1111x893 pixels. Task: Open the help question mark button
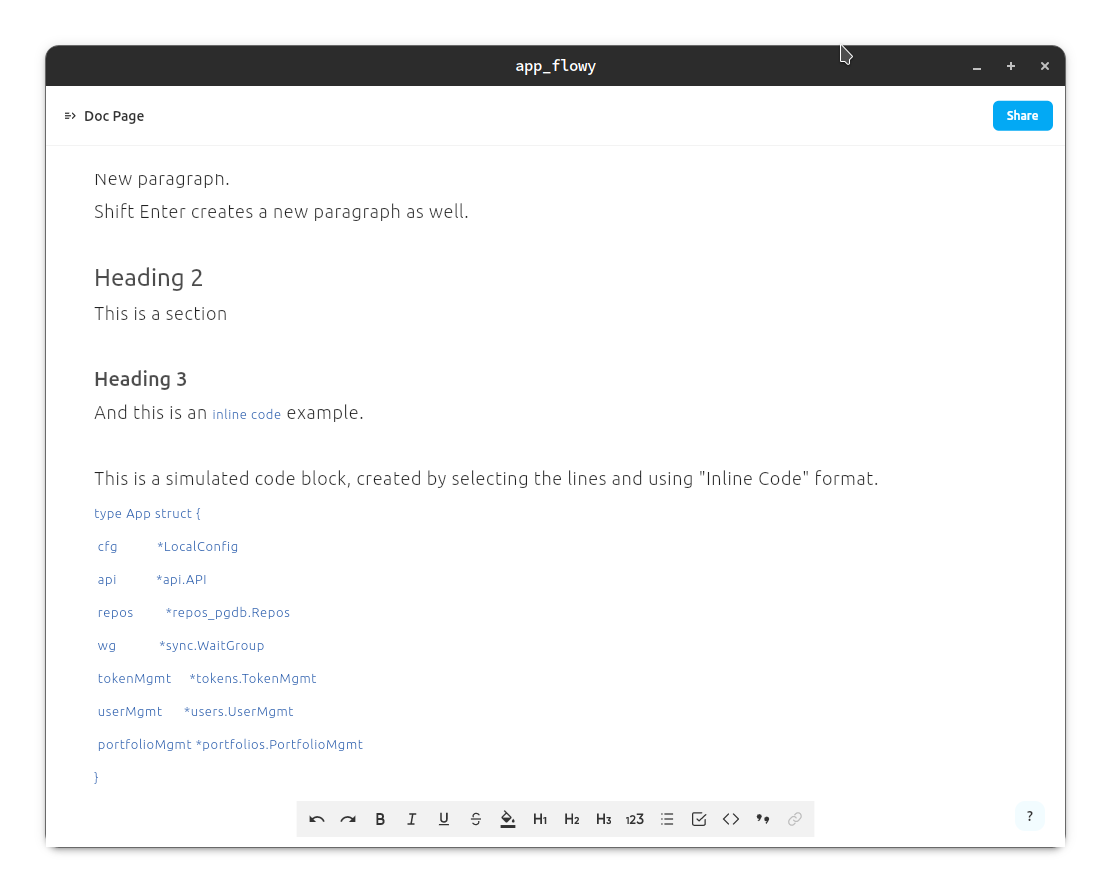tap(1030, 816)
